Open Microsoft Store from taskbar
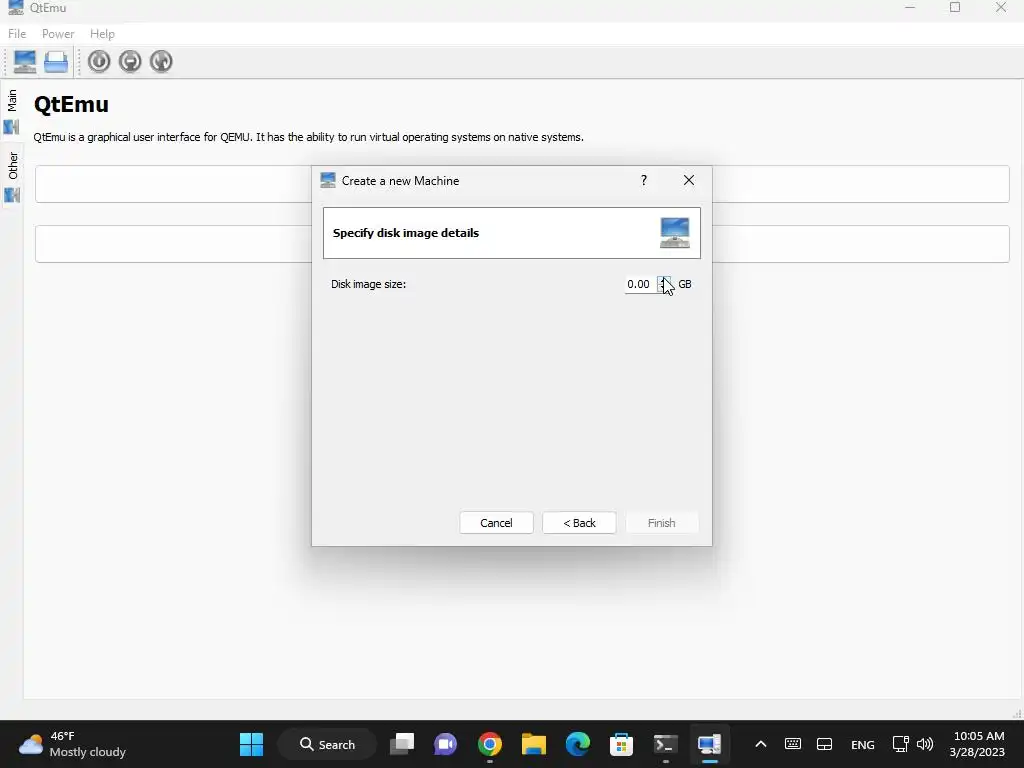1024x768 pixels. 621,744
